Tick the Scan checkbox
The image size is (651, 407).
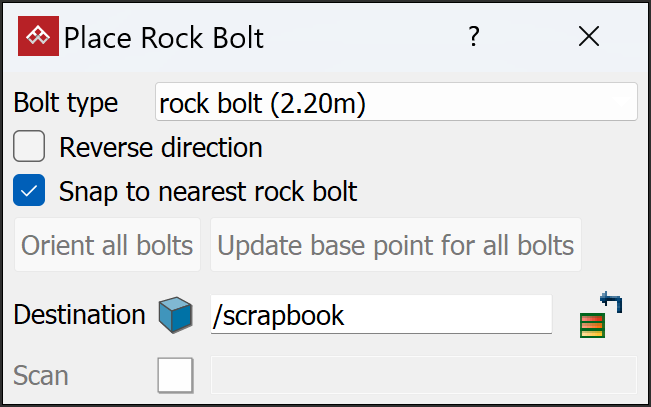tap(175, 376)
